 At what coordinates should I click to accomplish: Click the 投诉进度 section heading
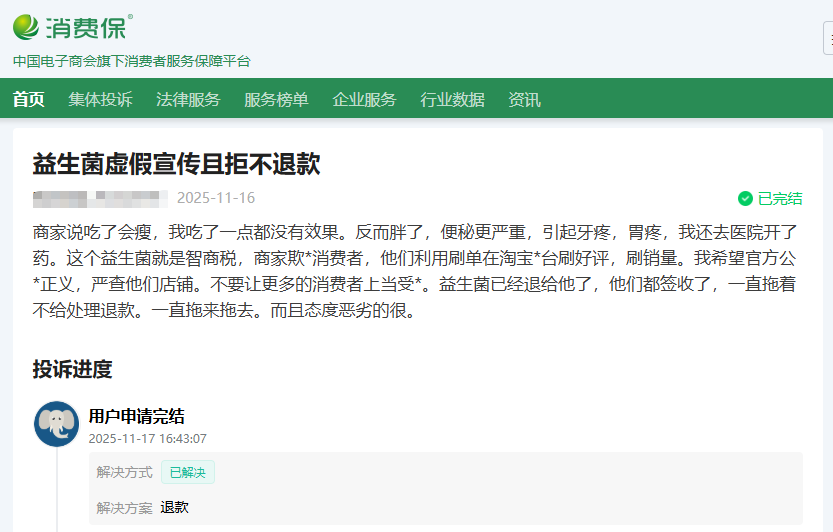72,369
